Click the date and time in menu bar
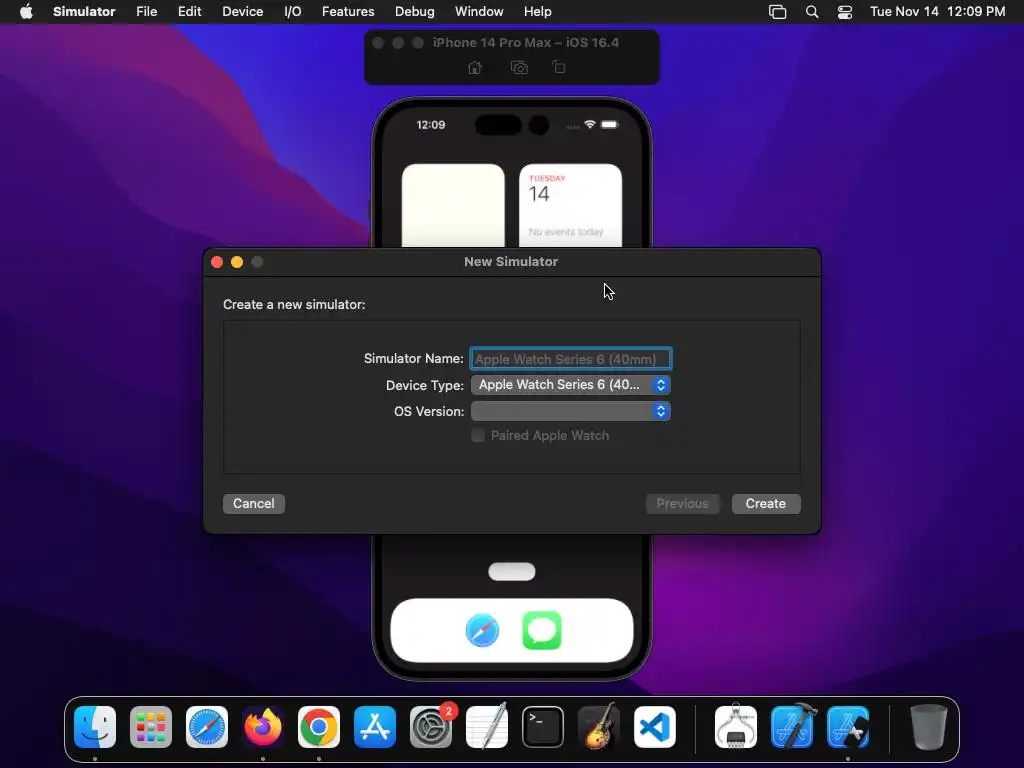The image size is (1024, 768). [x=938, y=12]
